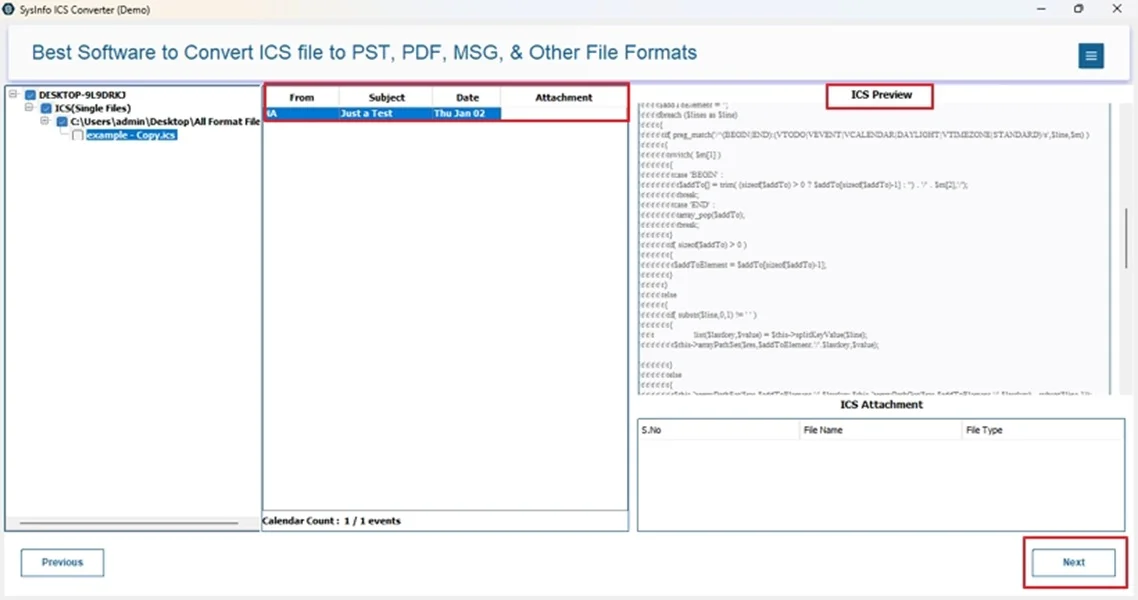This screenshot has height=600, width=1138.
Task: Click the Date column header
Action: [x=467, y=97]
